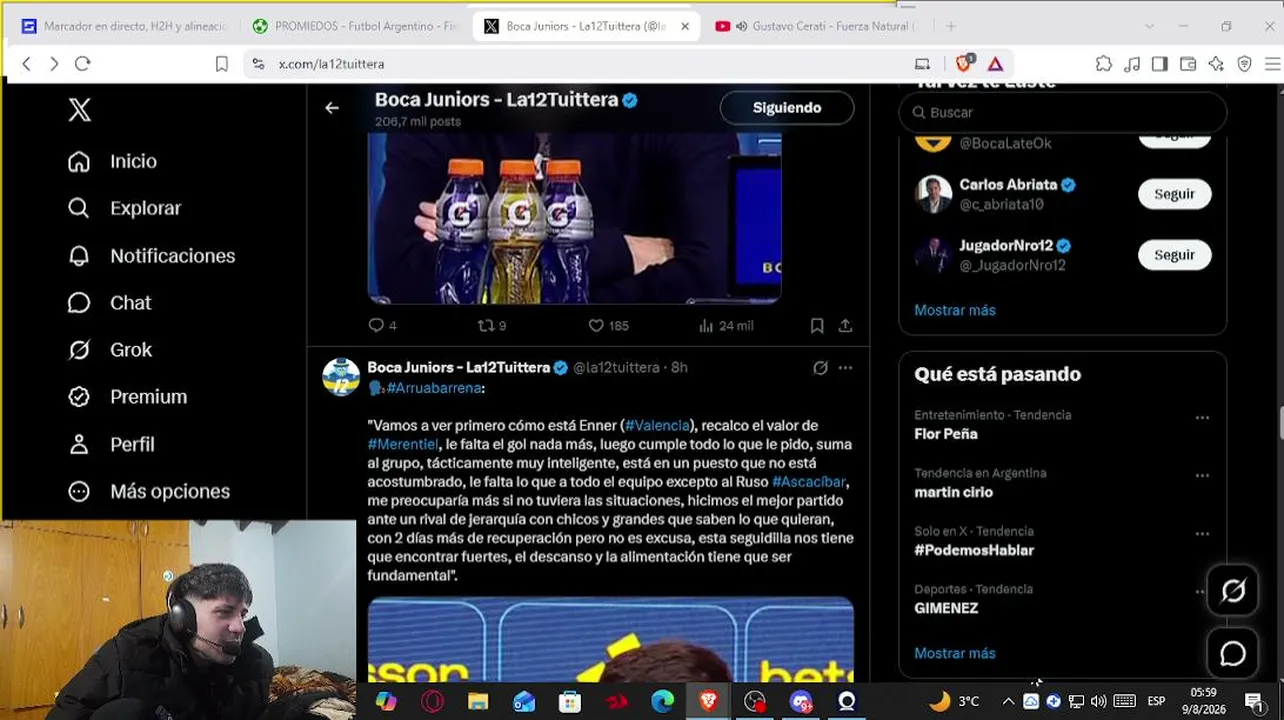Open the floating chat messages button

[x=1233, y=653]
